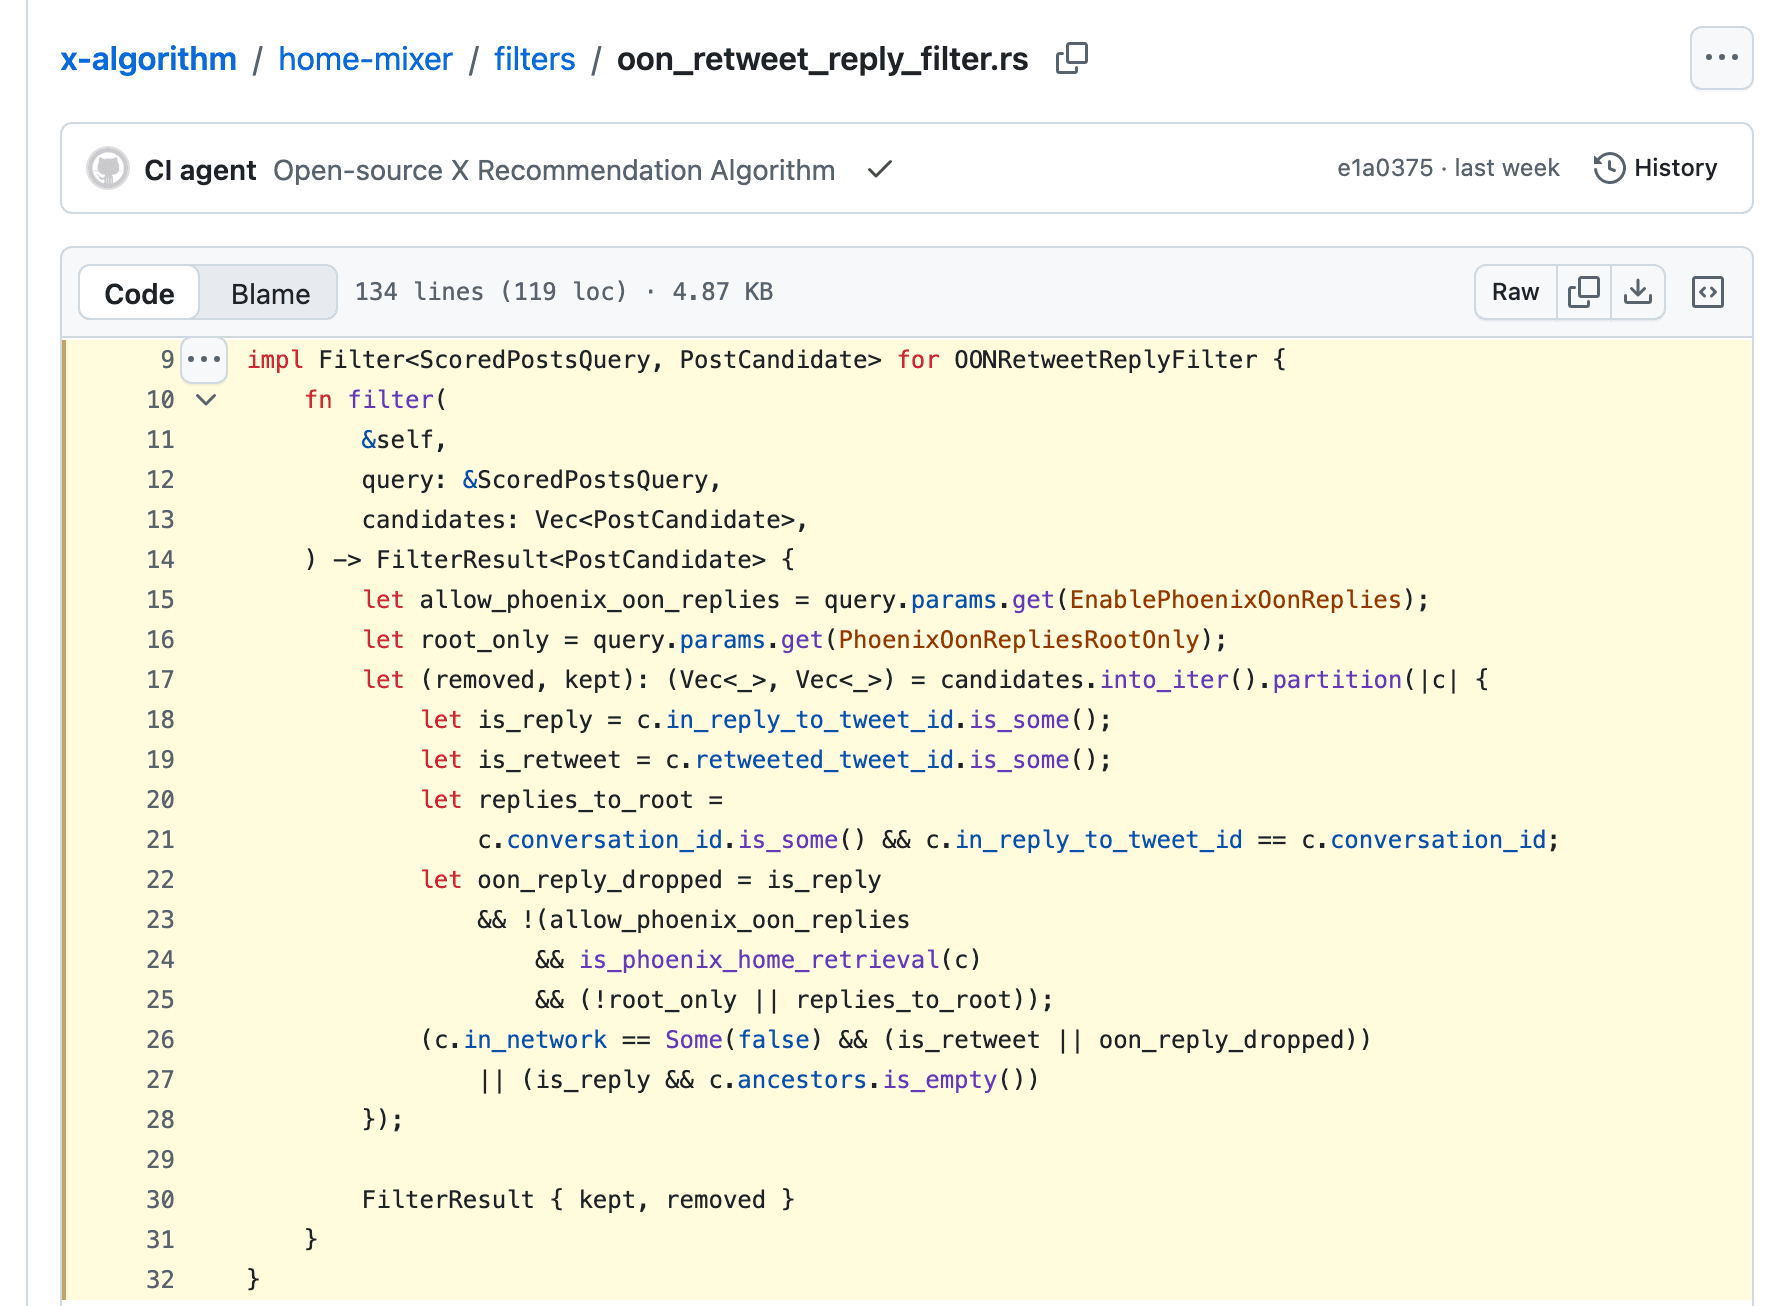Image resolution: width=1786 pixels, height=1306 pixels.
Task: Copy raw file contents
Action: click(1584, 292)
